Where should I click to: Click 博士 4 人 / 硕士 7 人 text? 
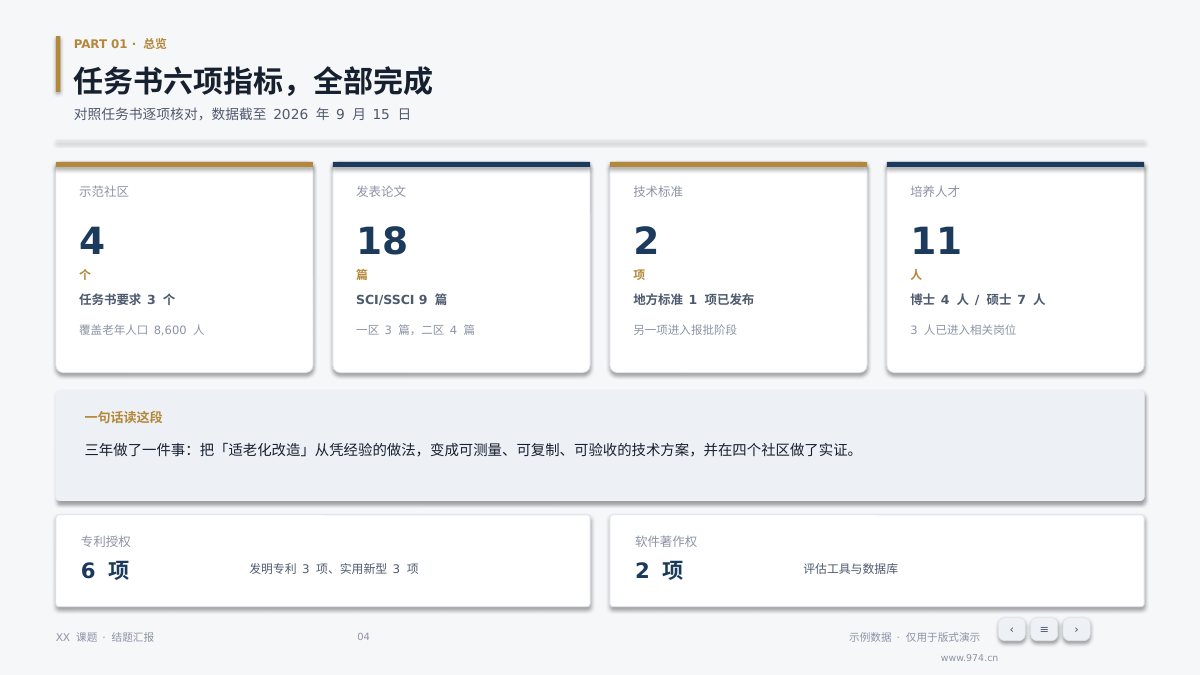coord(977,299)
